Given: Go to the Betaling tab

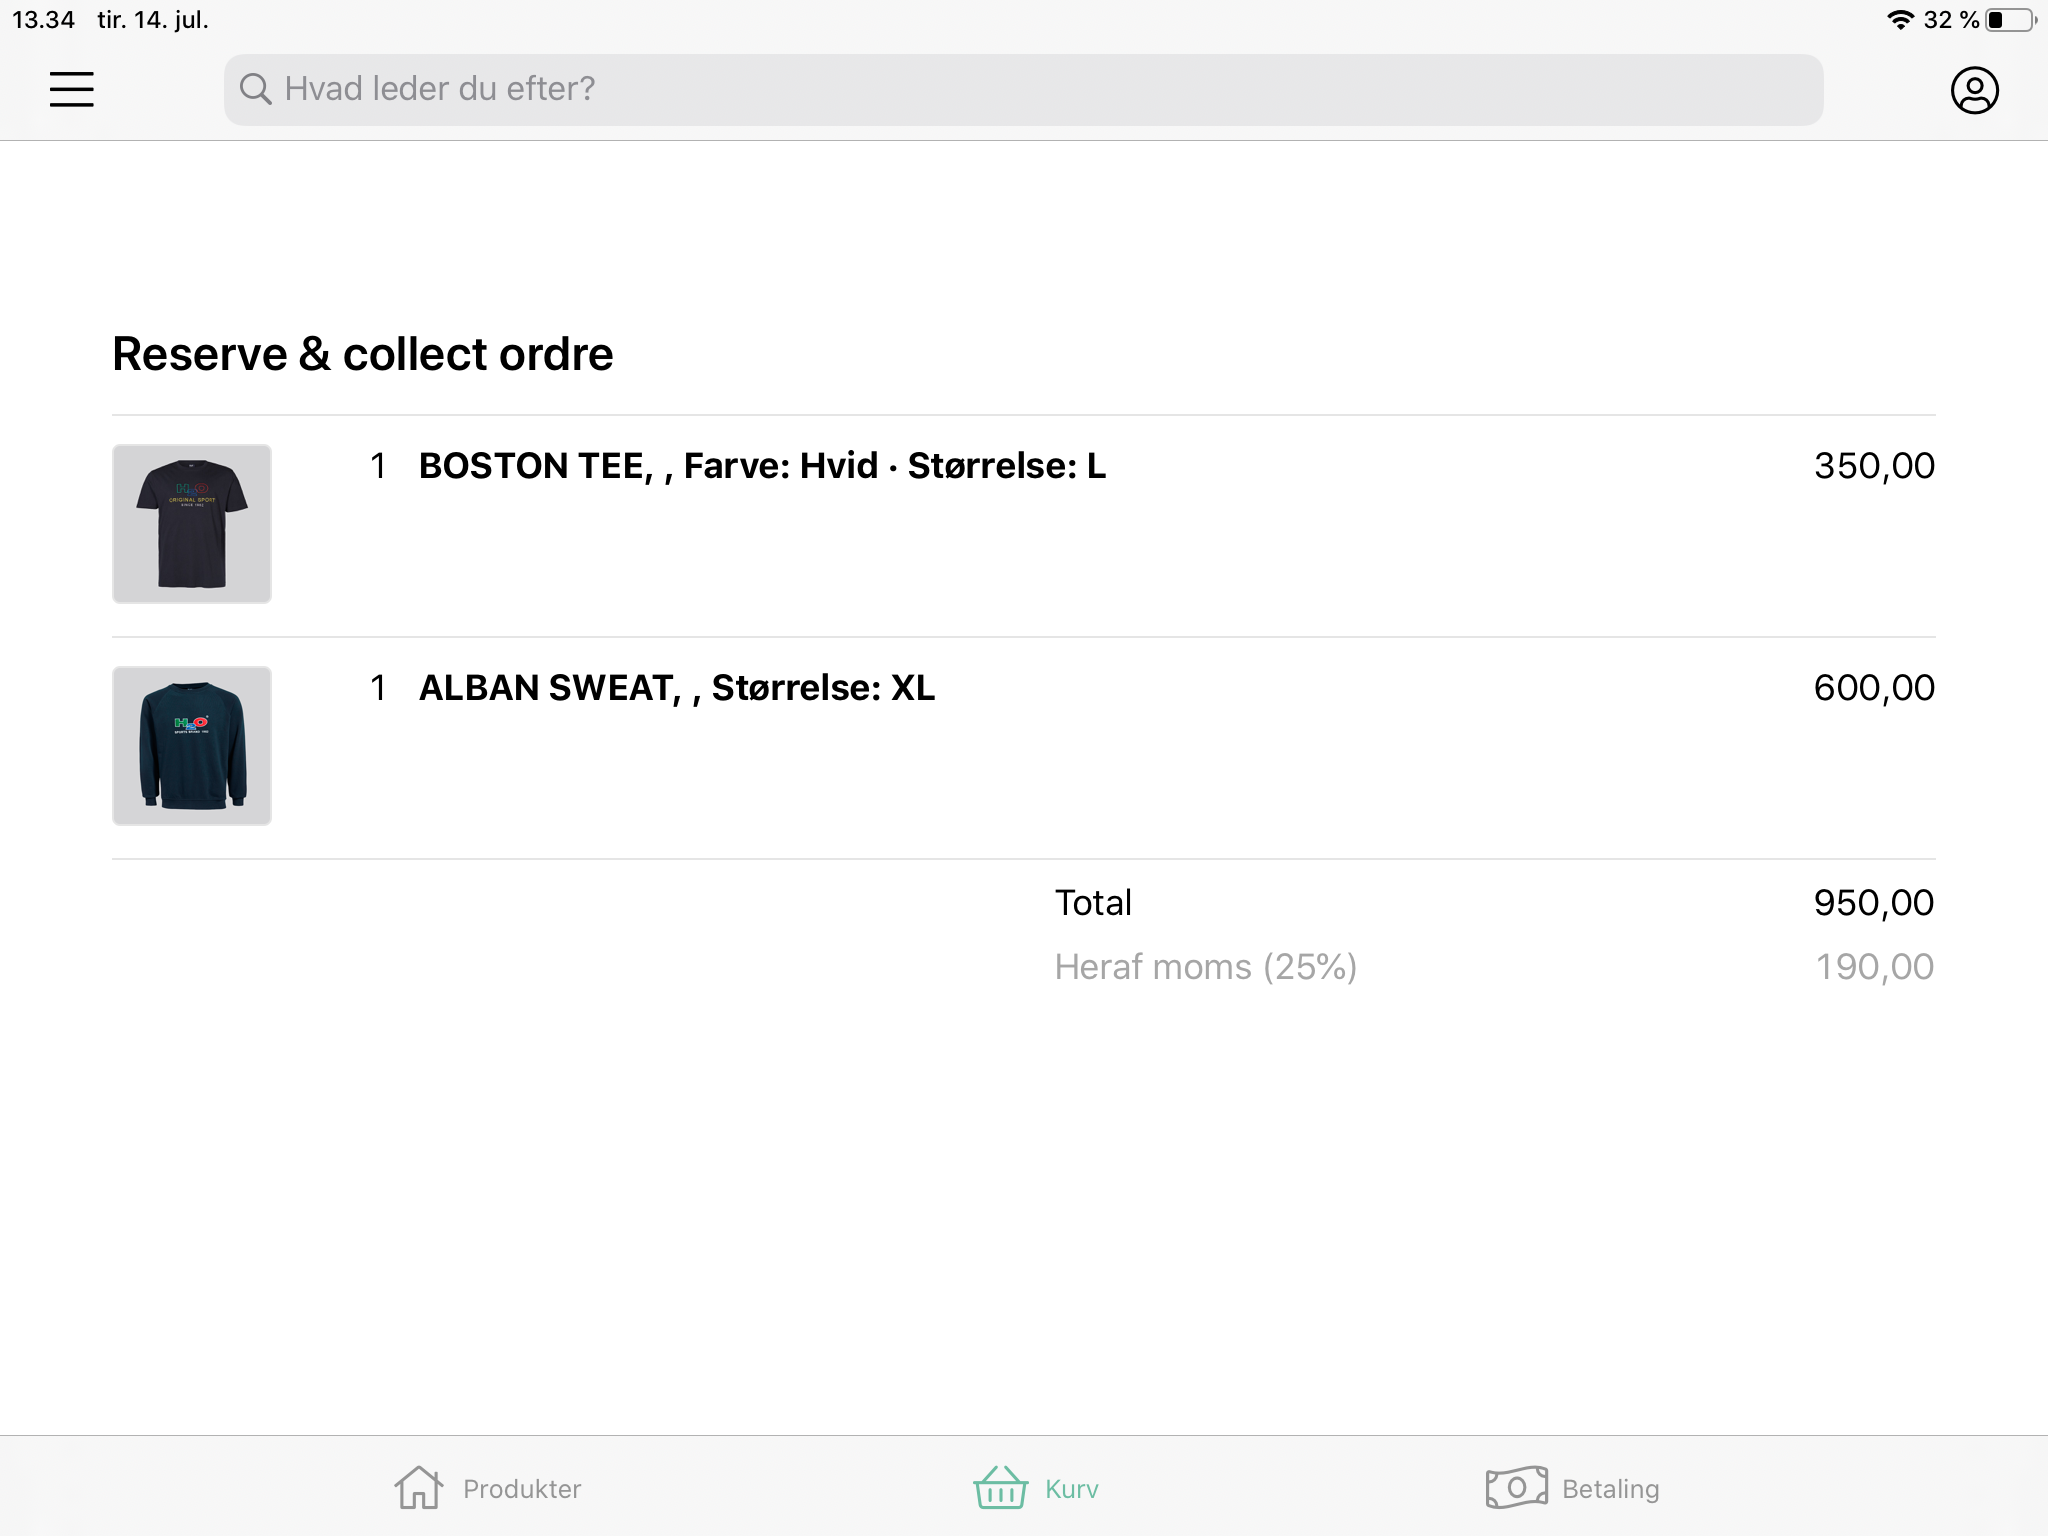Looking at the screenshot, I should [x=1610, y=1489].
